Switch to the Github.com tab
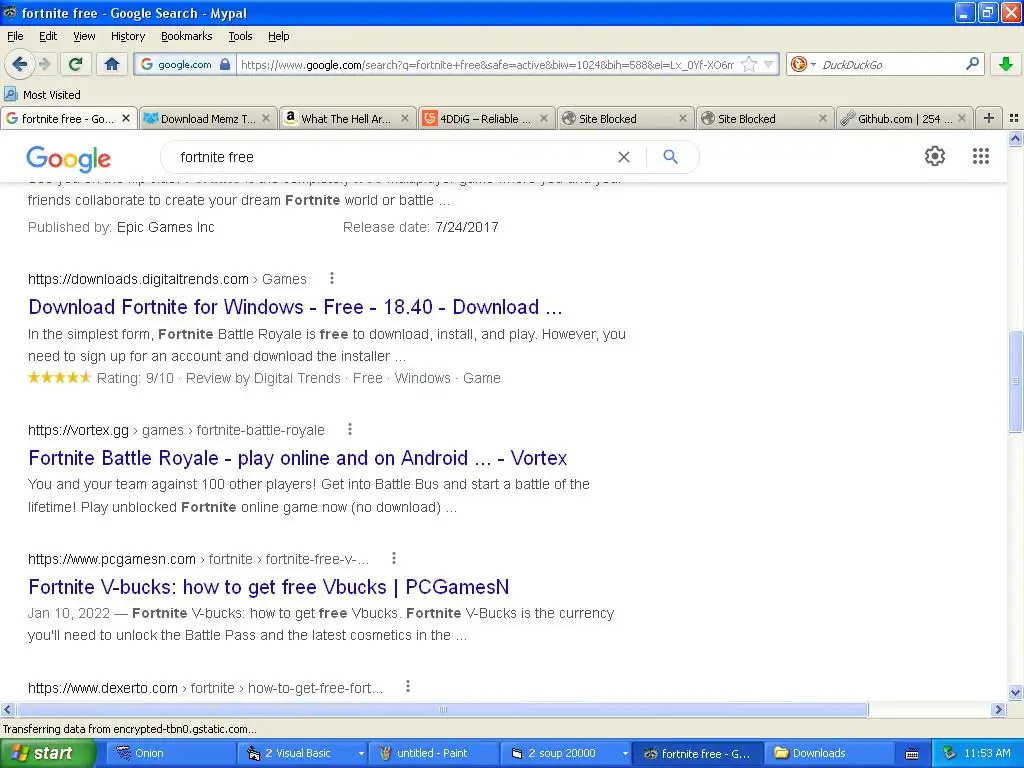This screenshot has width=1024, height=768. (904, 118)
